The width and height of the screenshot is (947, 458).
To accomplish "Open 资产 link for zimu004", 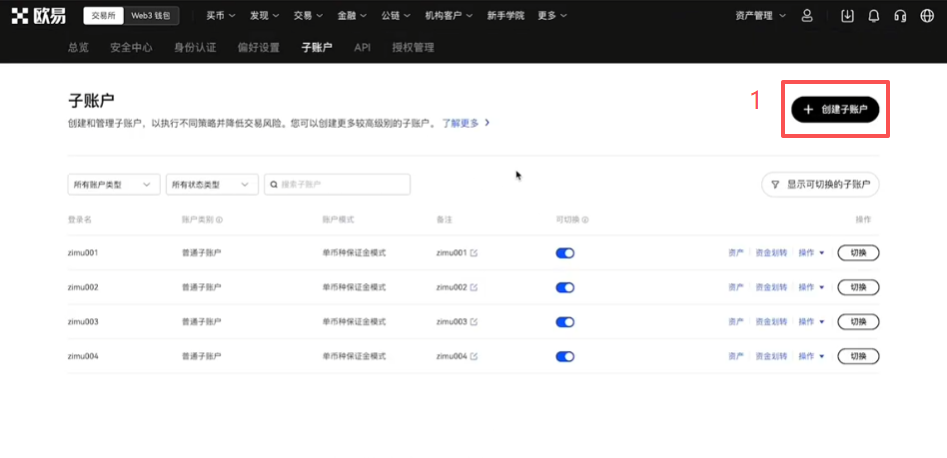I will (736, 356).
